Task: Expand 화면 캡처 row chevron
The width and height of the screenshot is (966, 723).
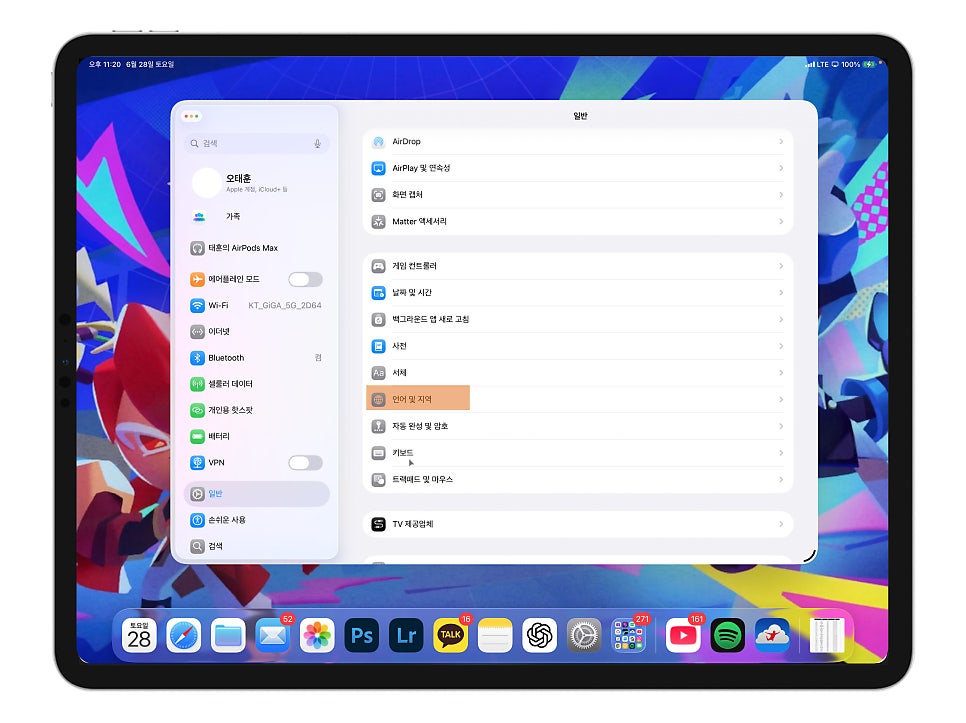Action: (781, 195)
